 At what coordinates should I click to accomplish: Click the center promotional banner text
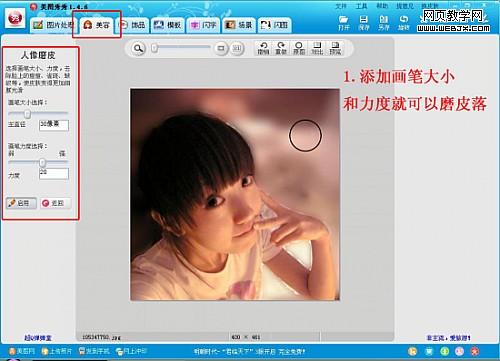click(x=249, y=351)
